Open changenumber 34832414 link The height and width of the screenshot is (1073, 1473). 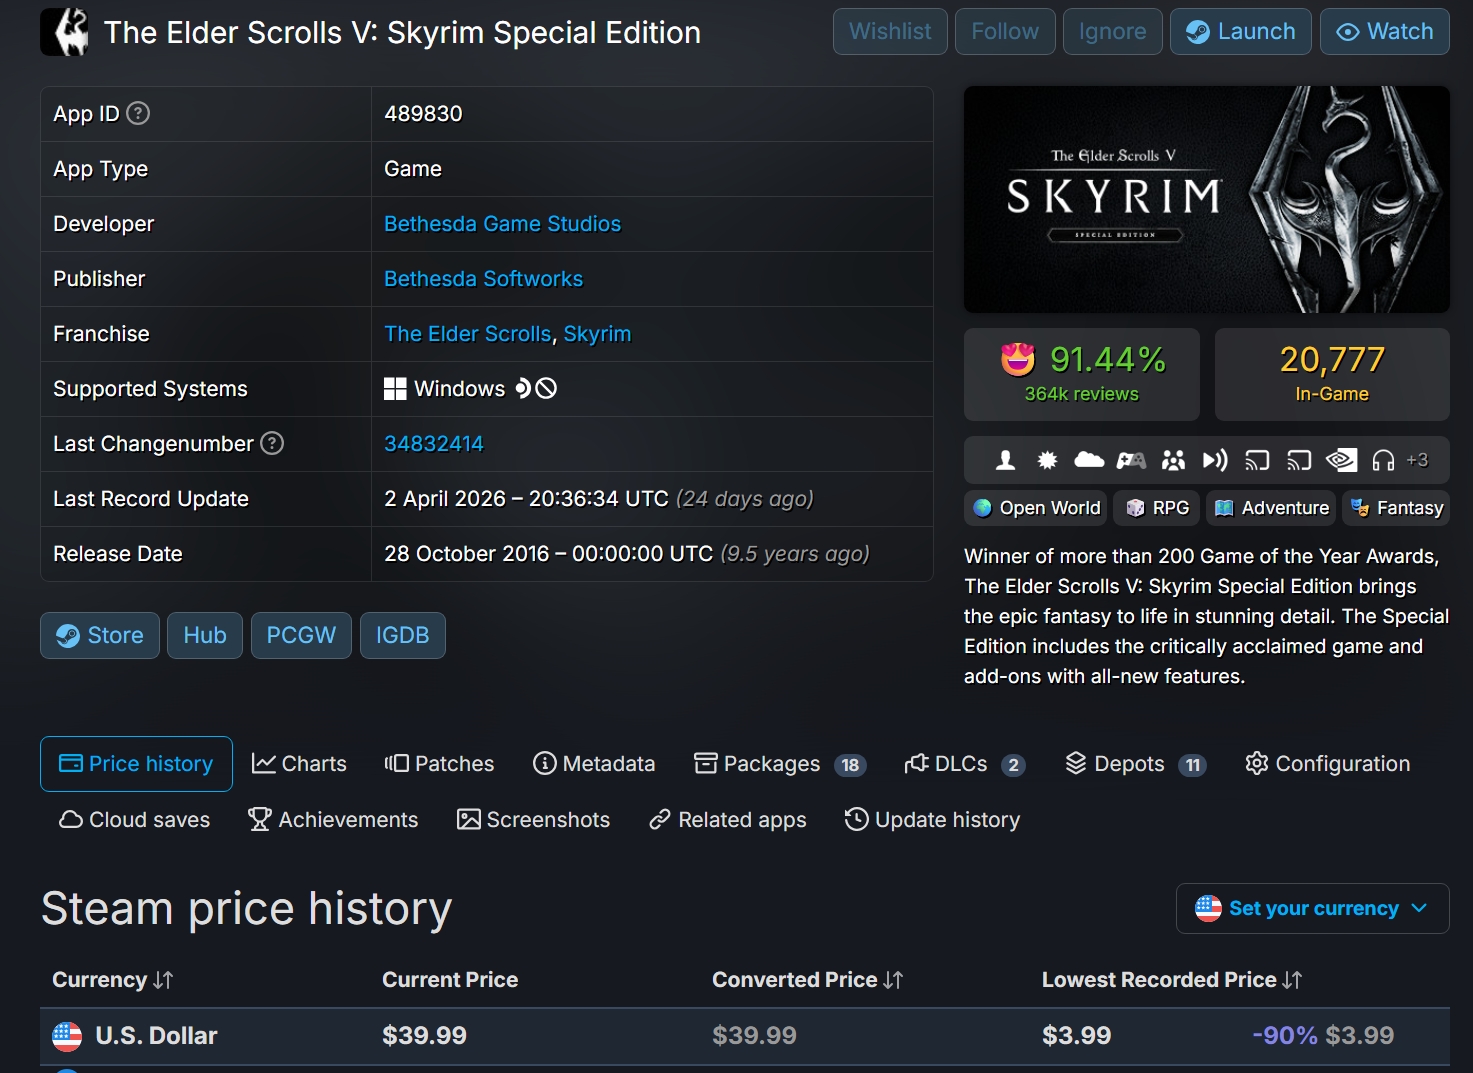[434, 444]
